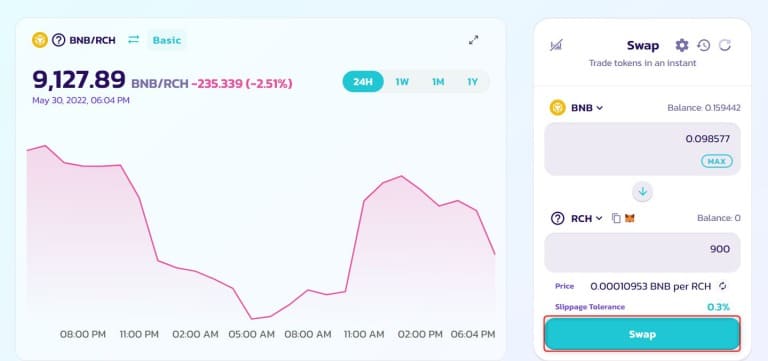Viewport: 768px width, 361px height.
Task: Hide the price chart via chart icon
Action: [x=556, y=45]
